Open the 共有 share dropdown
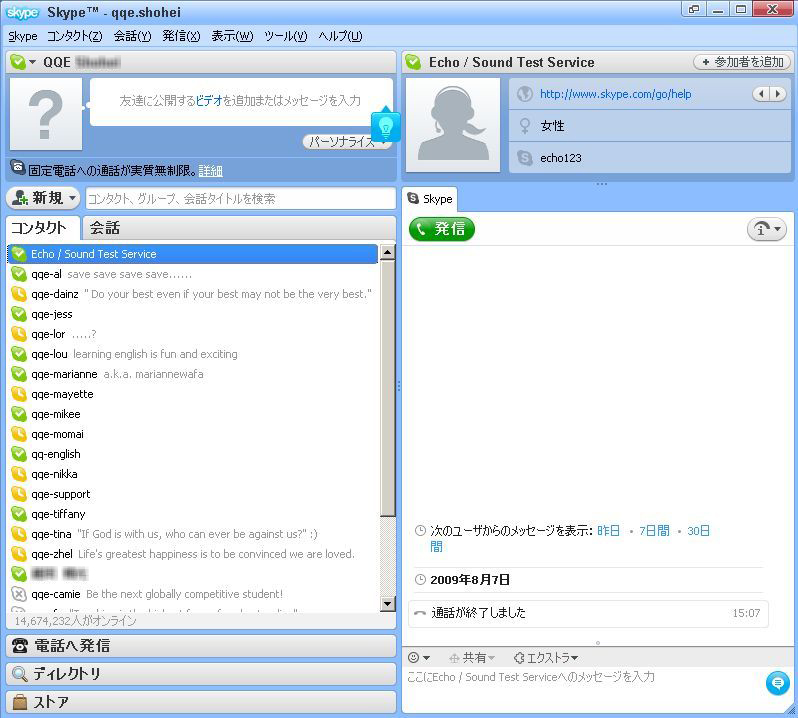Viewport: 798px width, 718px height. [x=472, y=658]
